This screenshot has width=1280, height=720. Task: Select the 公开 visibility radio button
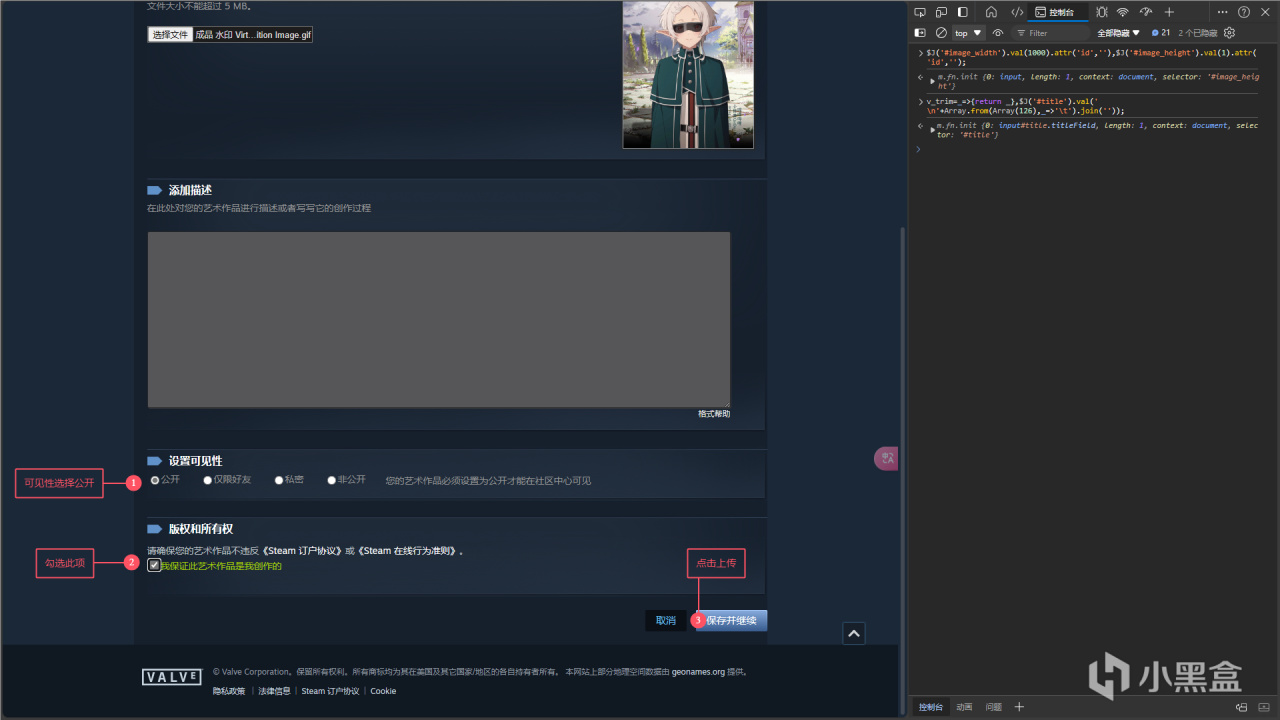155,480
